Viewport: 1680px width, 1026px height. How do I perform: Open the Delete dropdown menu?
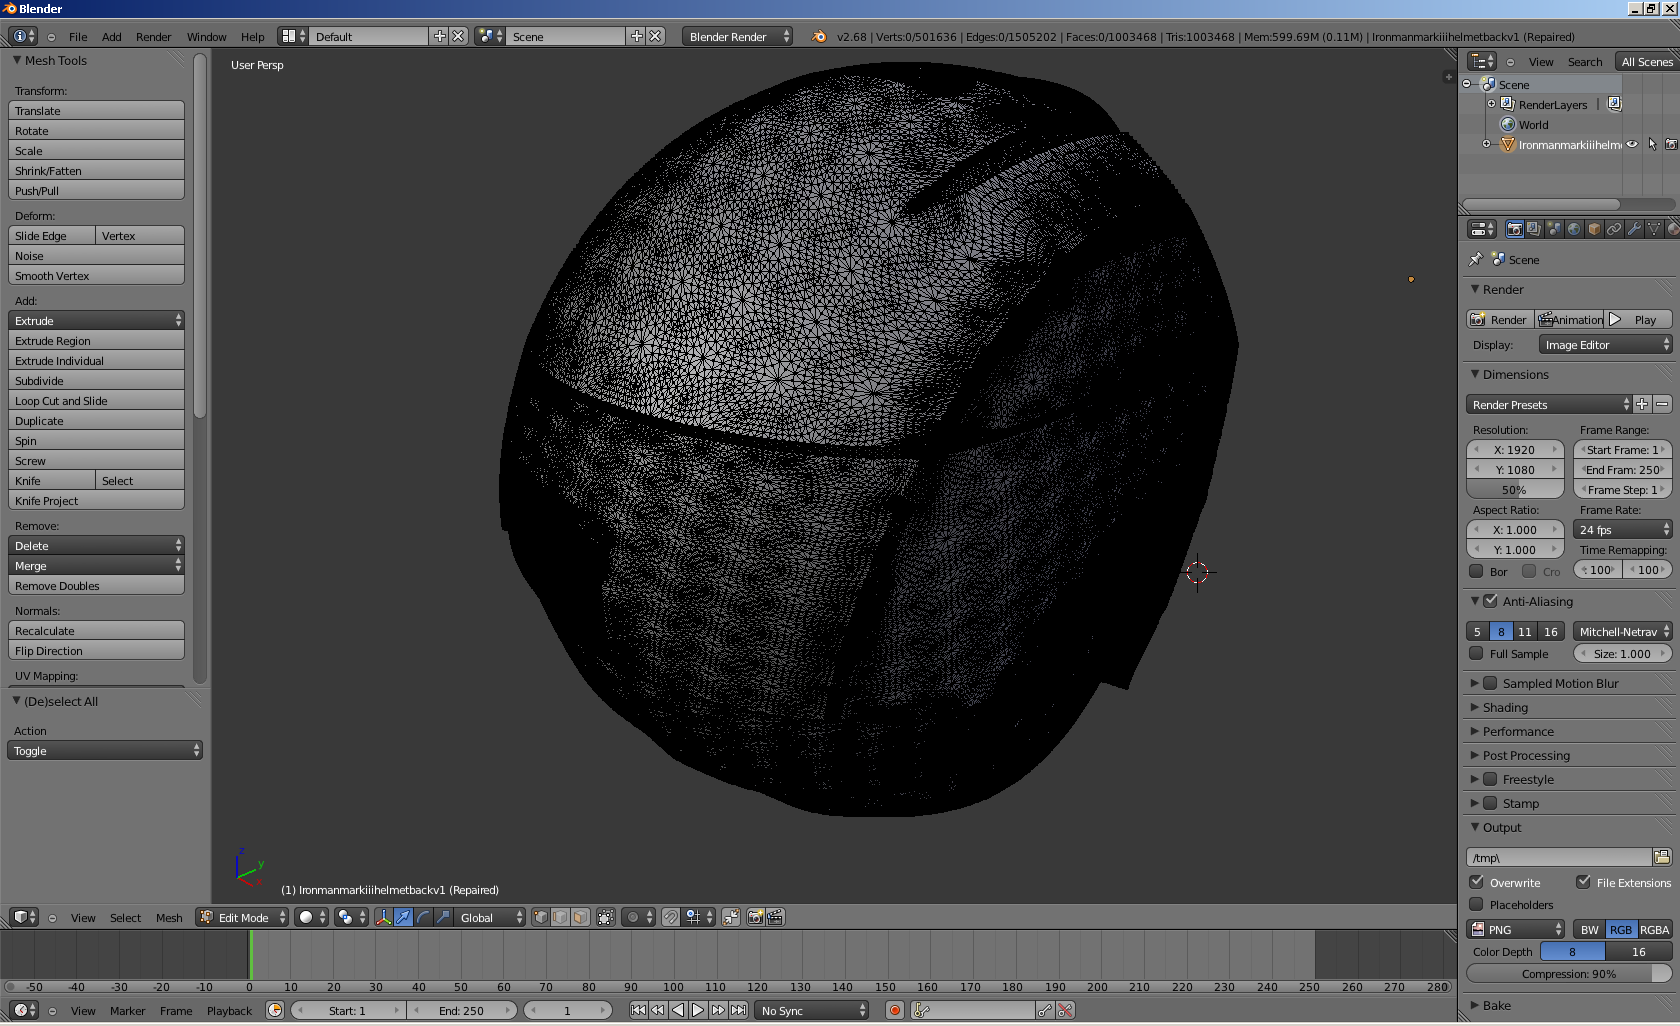tap(96, 545)
